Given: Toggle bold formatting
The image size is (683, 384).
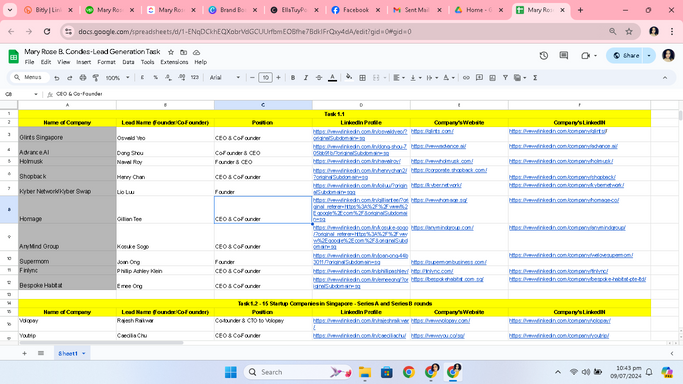Looking at the screenshot, I should 293,77.
